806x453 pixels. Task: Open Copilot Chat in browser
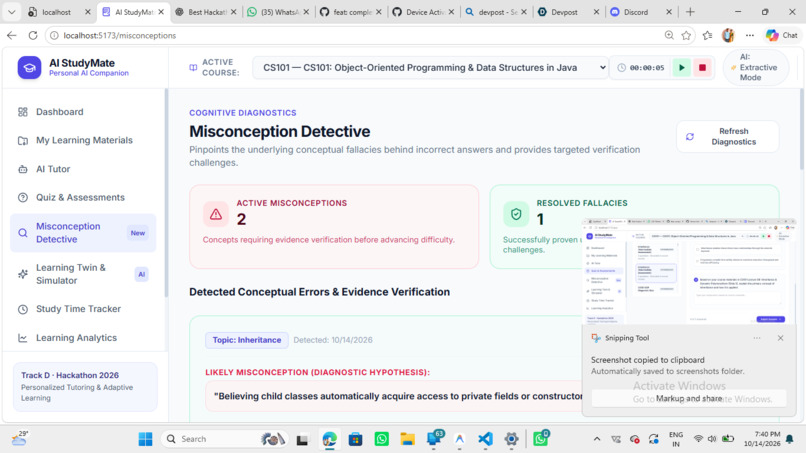[x=782, y=35]
